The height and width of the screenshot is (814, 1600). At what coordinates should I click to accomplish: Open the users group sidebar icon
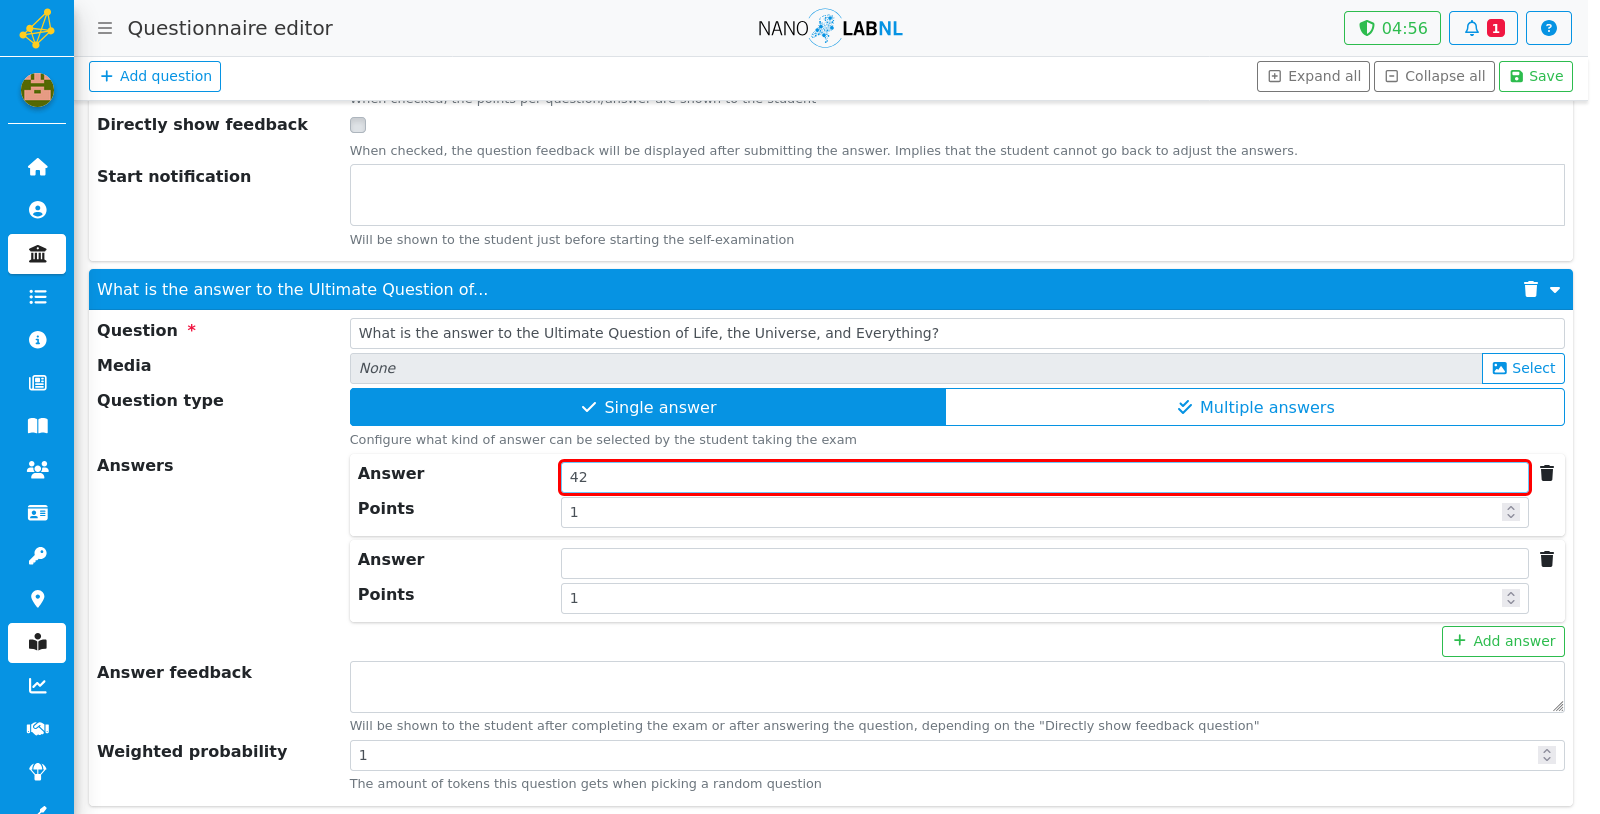pyautogui.click(x=37, y=469)
